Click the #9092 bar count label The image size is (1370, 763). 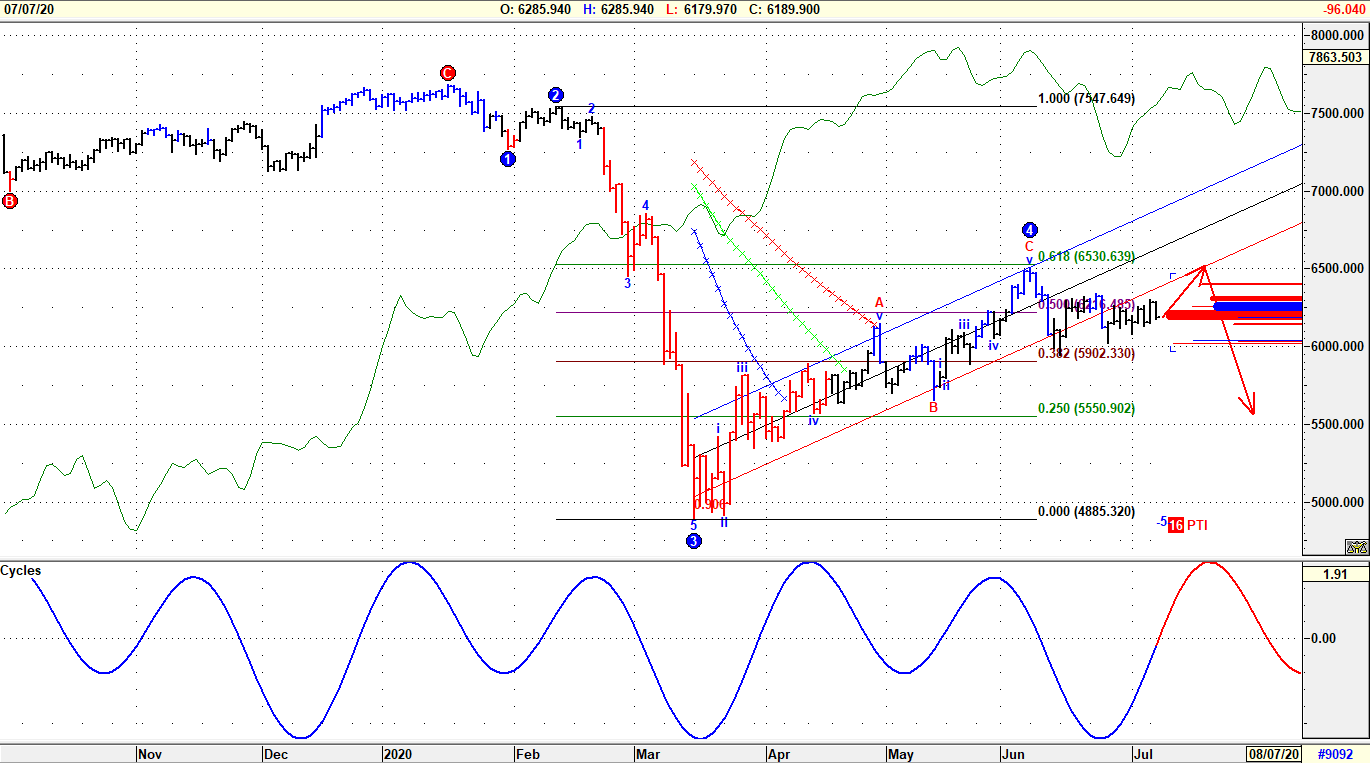[x=1336, y=753]
